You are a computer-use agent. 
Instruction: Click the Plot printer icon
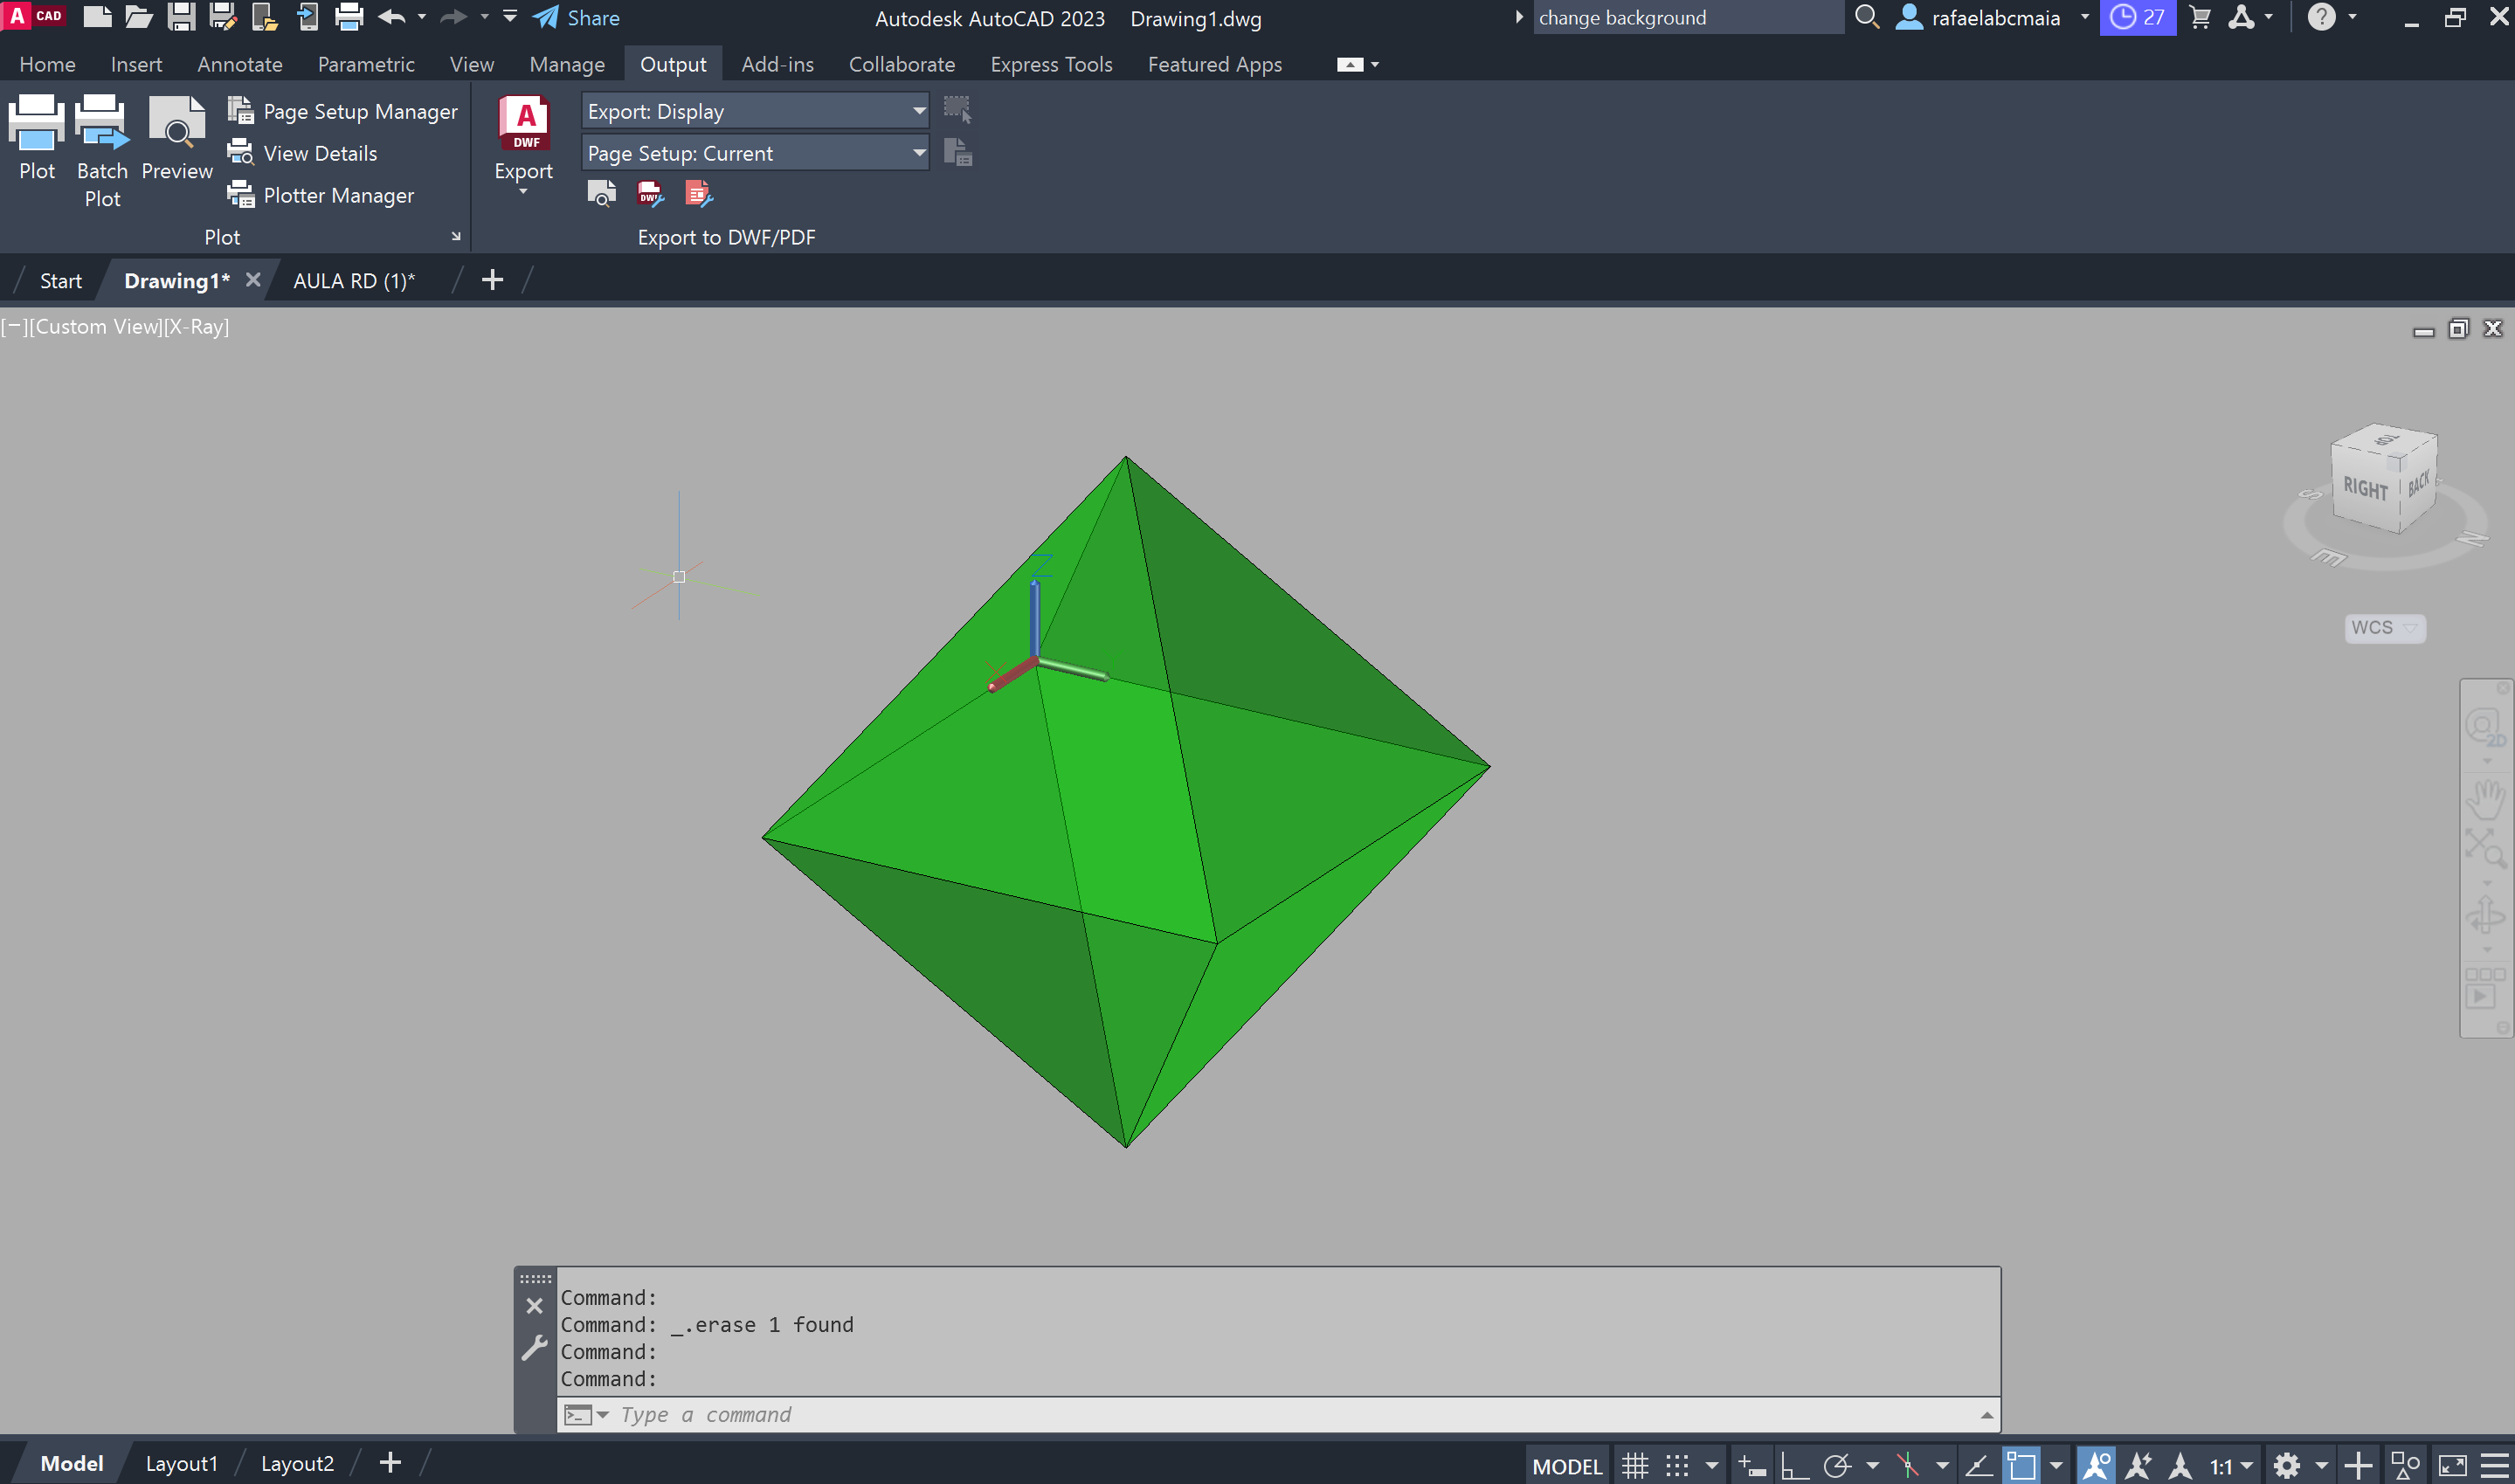pyautogui.click(x=37, y=124)
